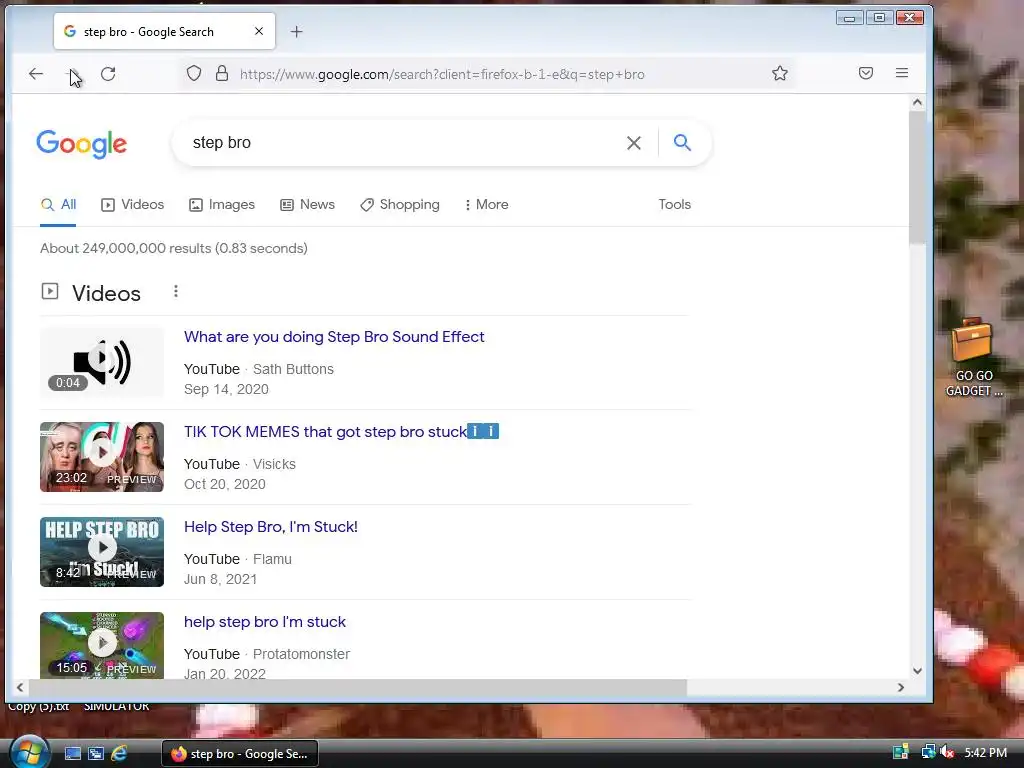Select the 'step bro - Google Search' browser tab
Viewport: 1024px width, 768px height.
coord(164,31)
